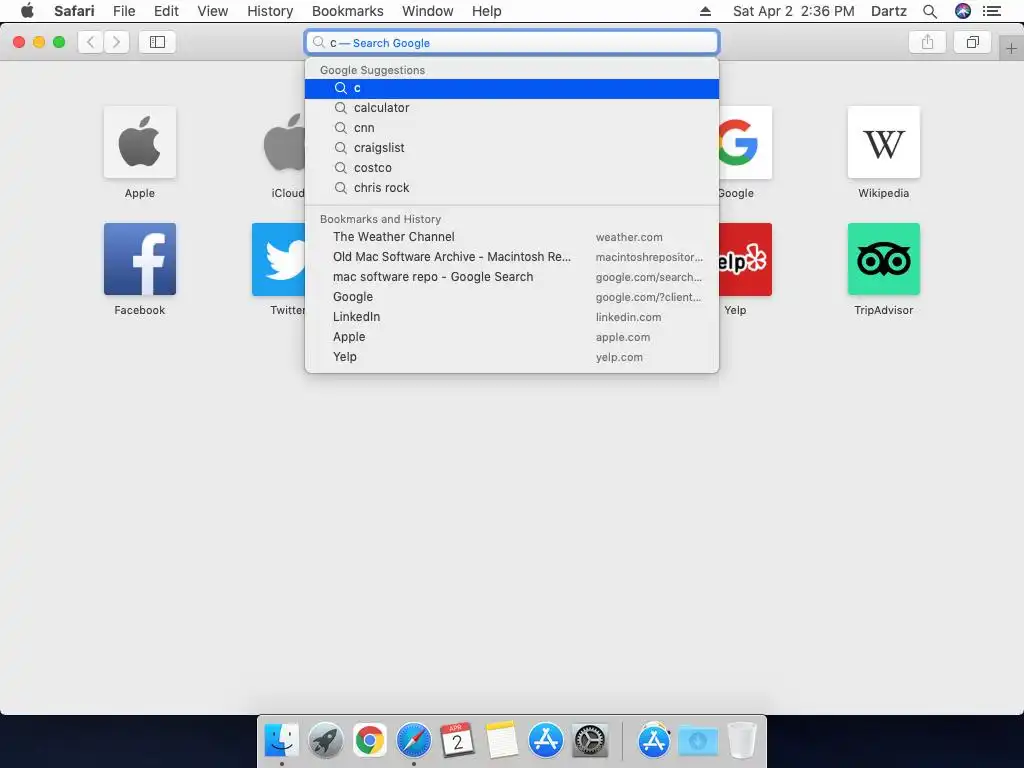This screenshot has height=768, width=1024.
Task: Click the Safari compass icon in Dock
Action: (x=414, y=741)
